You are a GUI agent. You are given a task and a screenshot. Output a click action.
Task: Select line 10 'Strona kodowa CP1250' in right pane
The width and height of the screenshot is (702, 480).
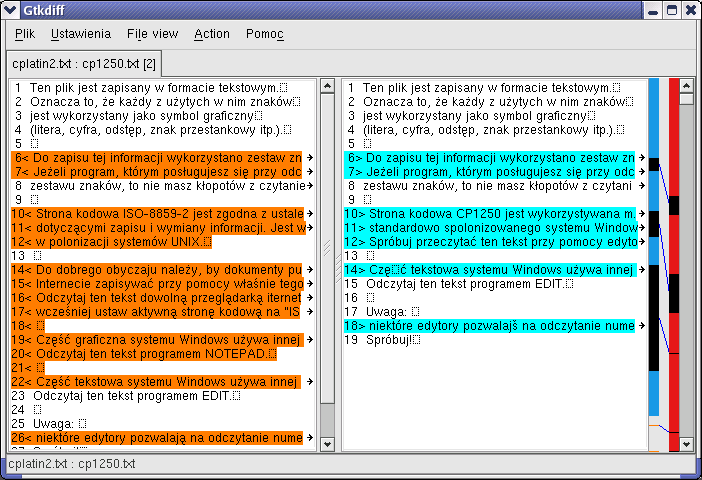(x=490, y=214)
